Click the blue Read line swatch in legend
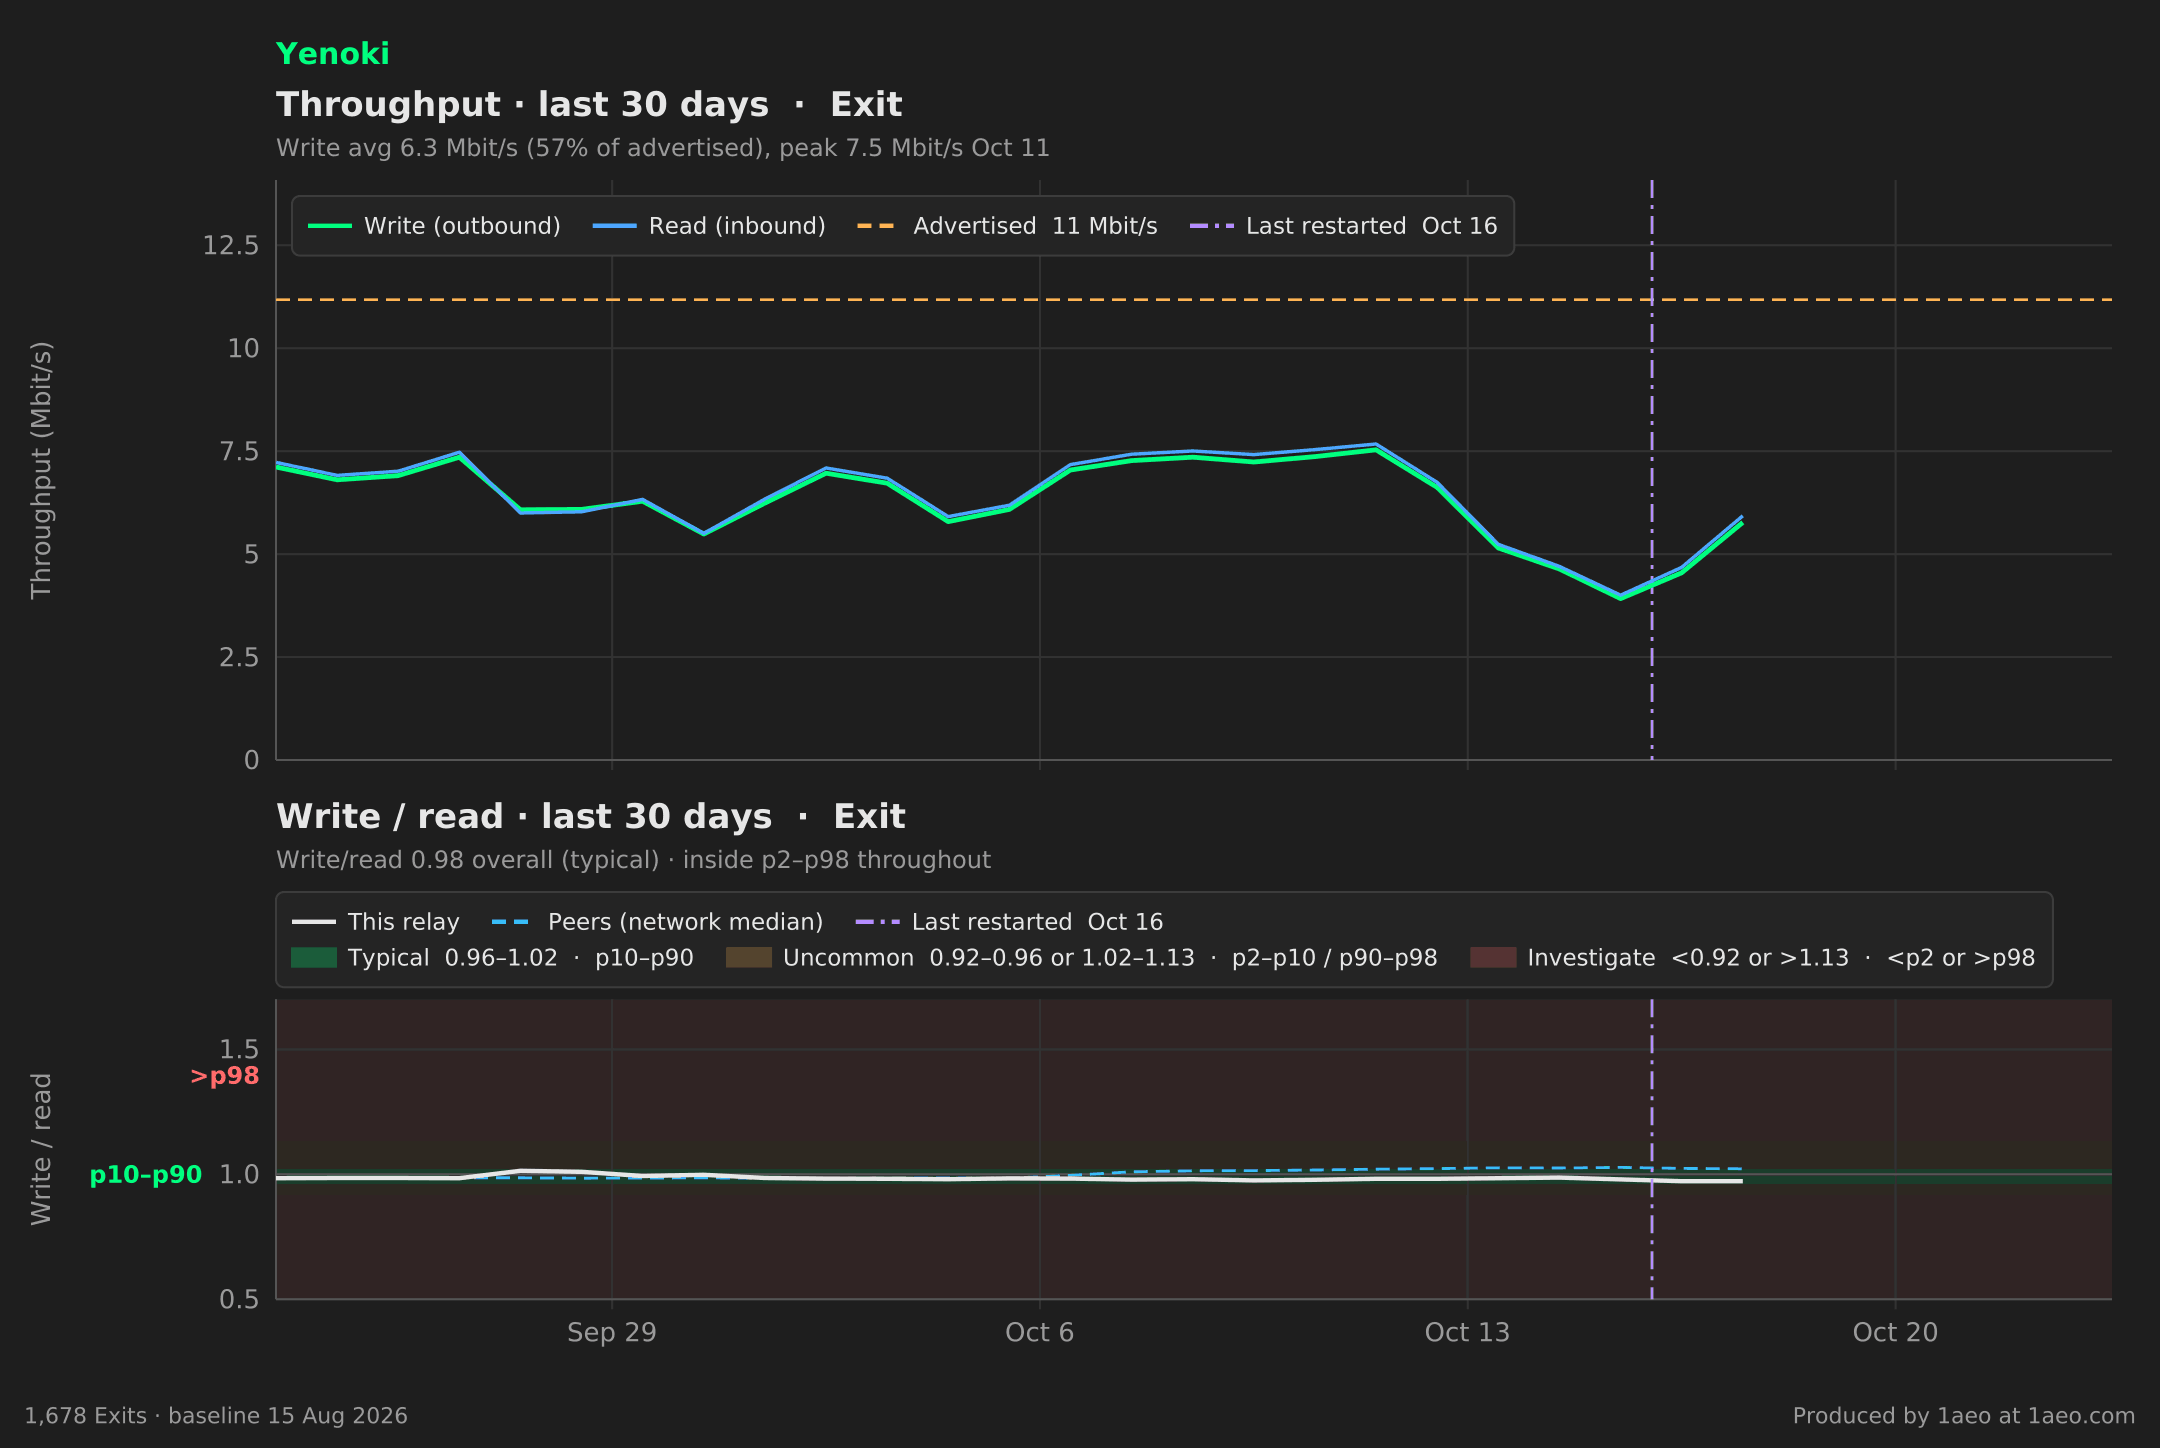The width and height of the screenshot is (2160, 1448). click(615, 226)
